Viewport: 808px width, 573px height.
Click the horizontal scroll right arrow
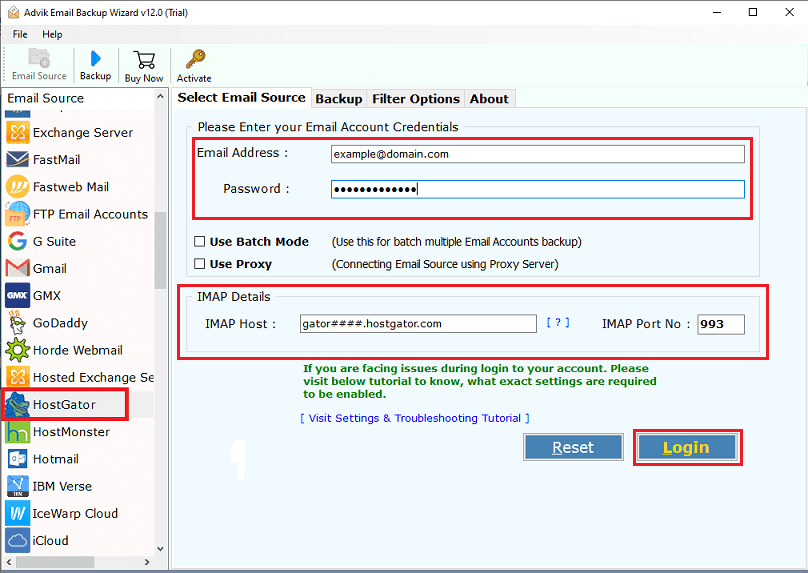coord(147,562)
